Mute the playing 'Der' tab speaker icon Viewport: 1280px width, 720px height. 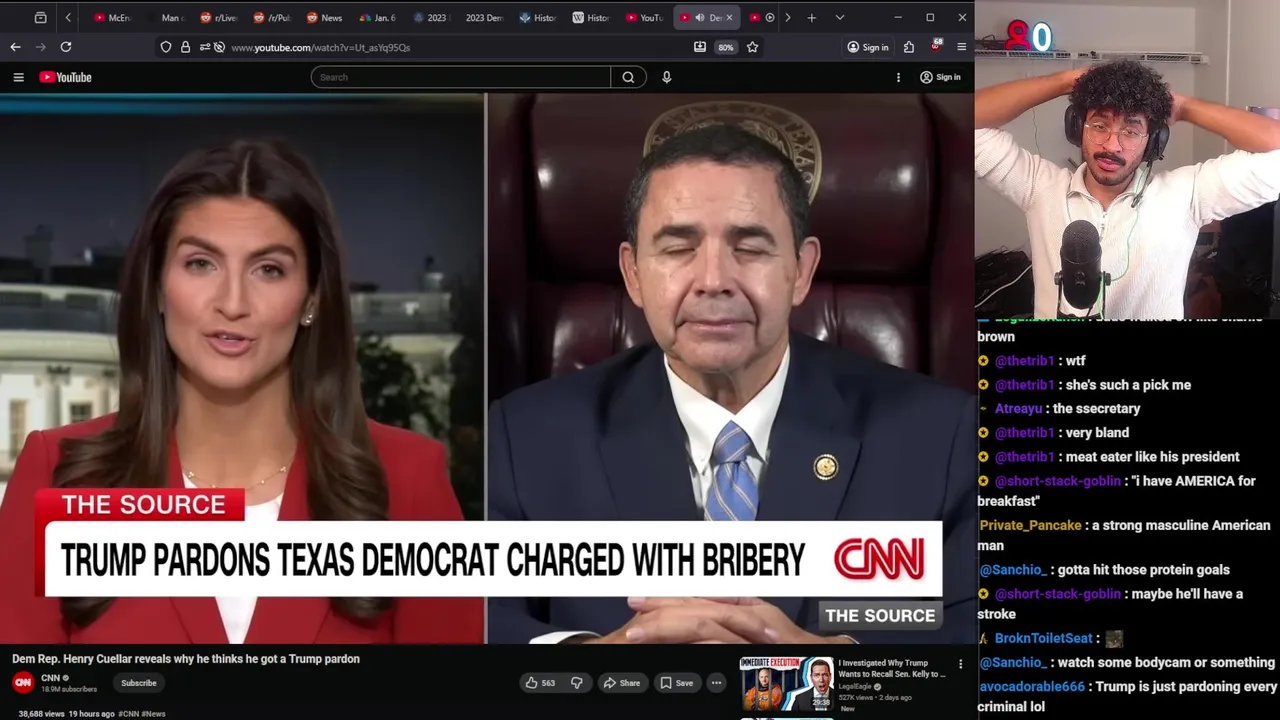700,18
